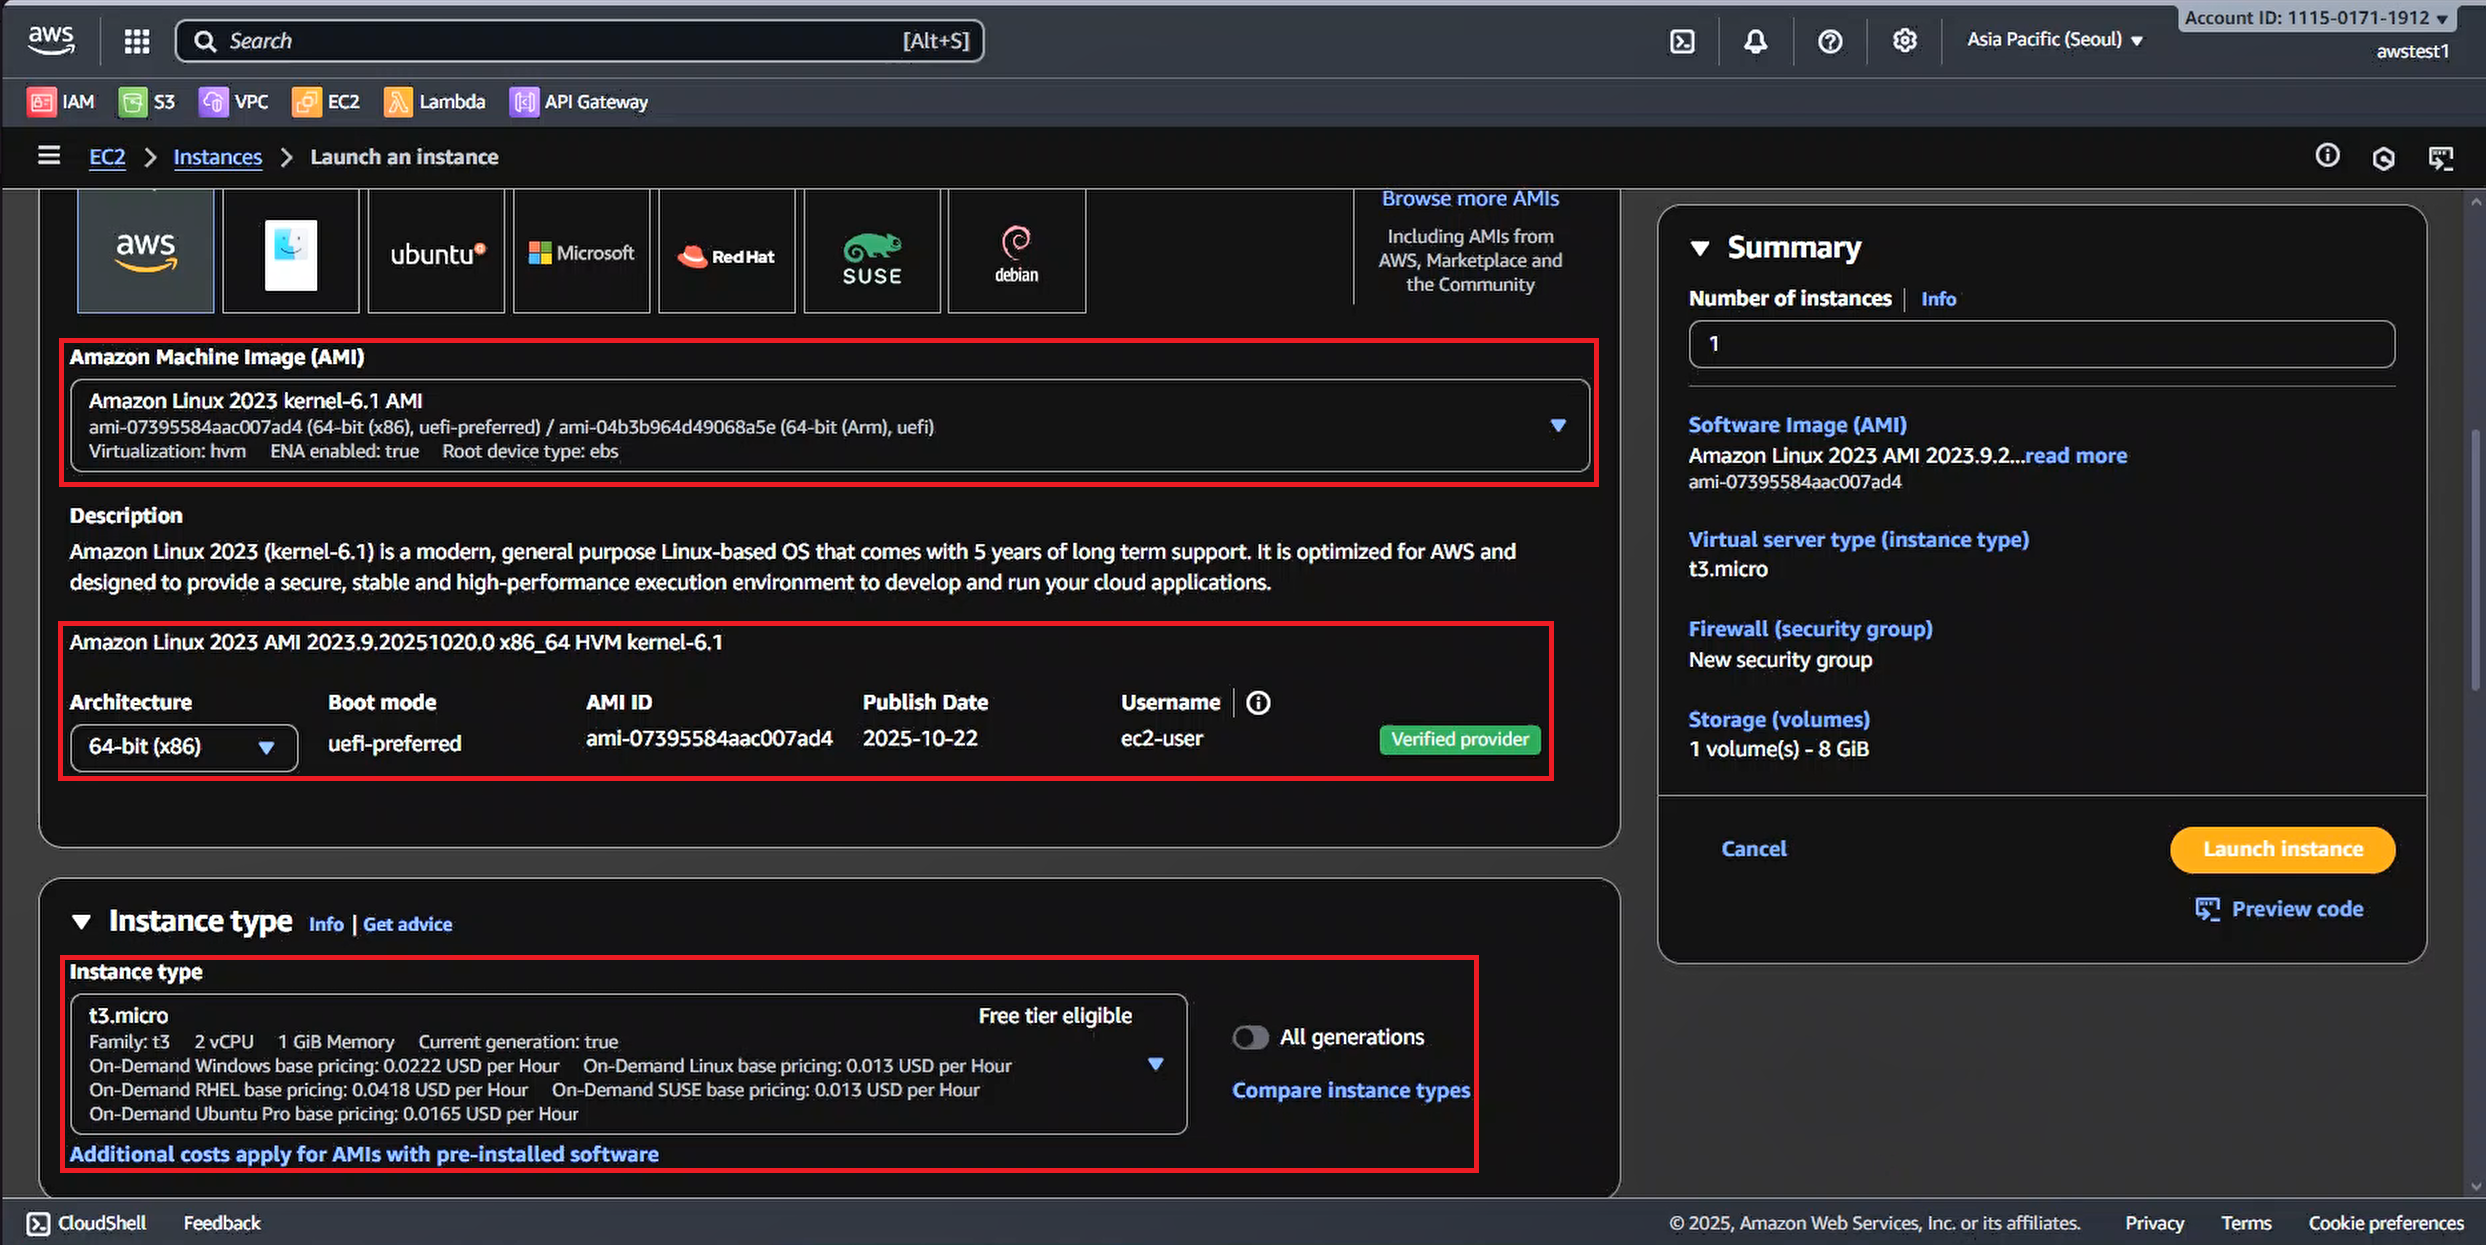Viewport: 2486px width, 1245px height.
Task: Open the CloudShell icon in top bar
Action: coord(1682,41)
